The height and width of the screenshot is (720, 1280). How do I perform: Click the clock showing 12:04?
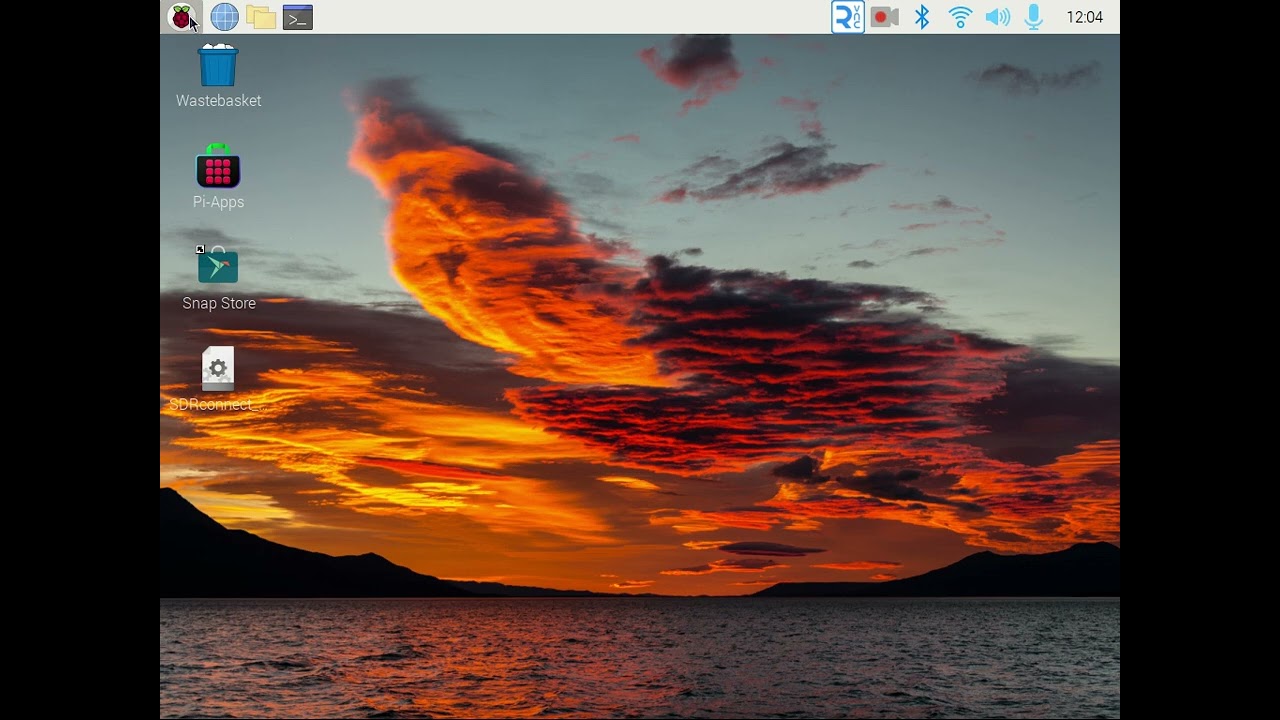click(x=1084, y=17)
